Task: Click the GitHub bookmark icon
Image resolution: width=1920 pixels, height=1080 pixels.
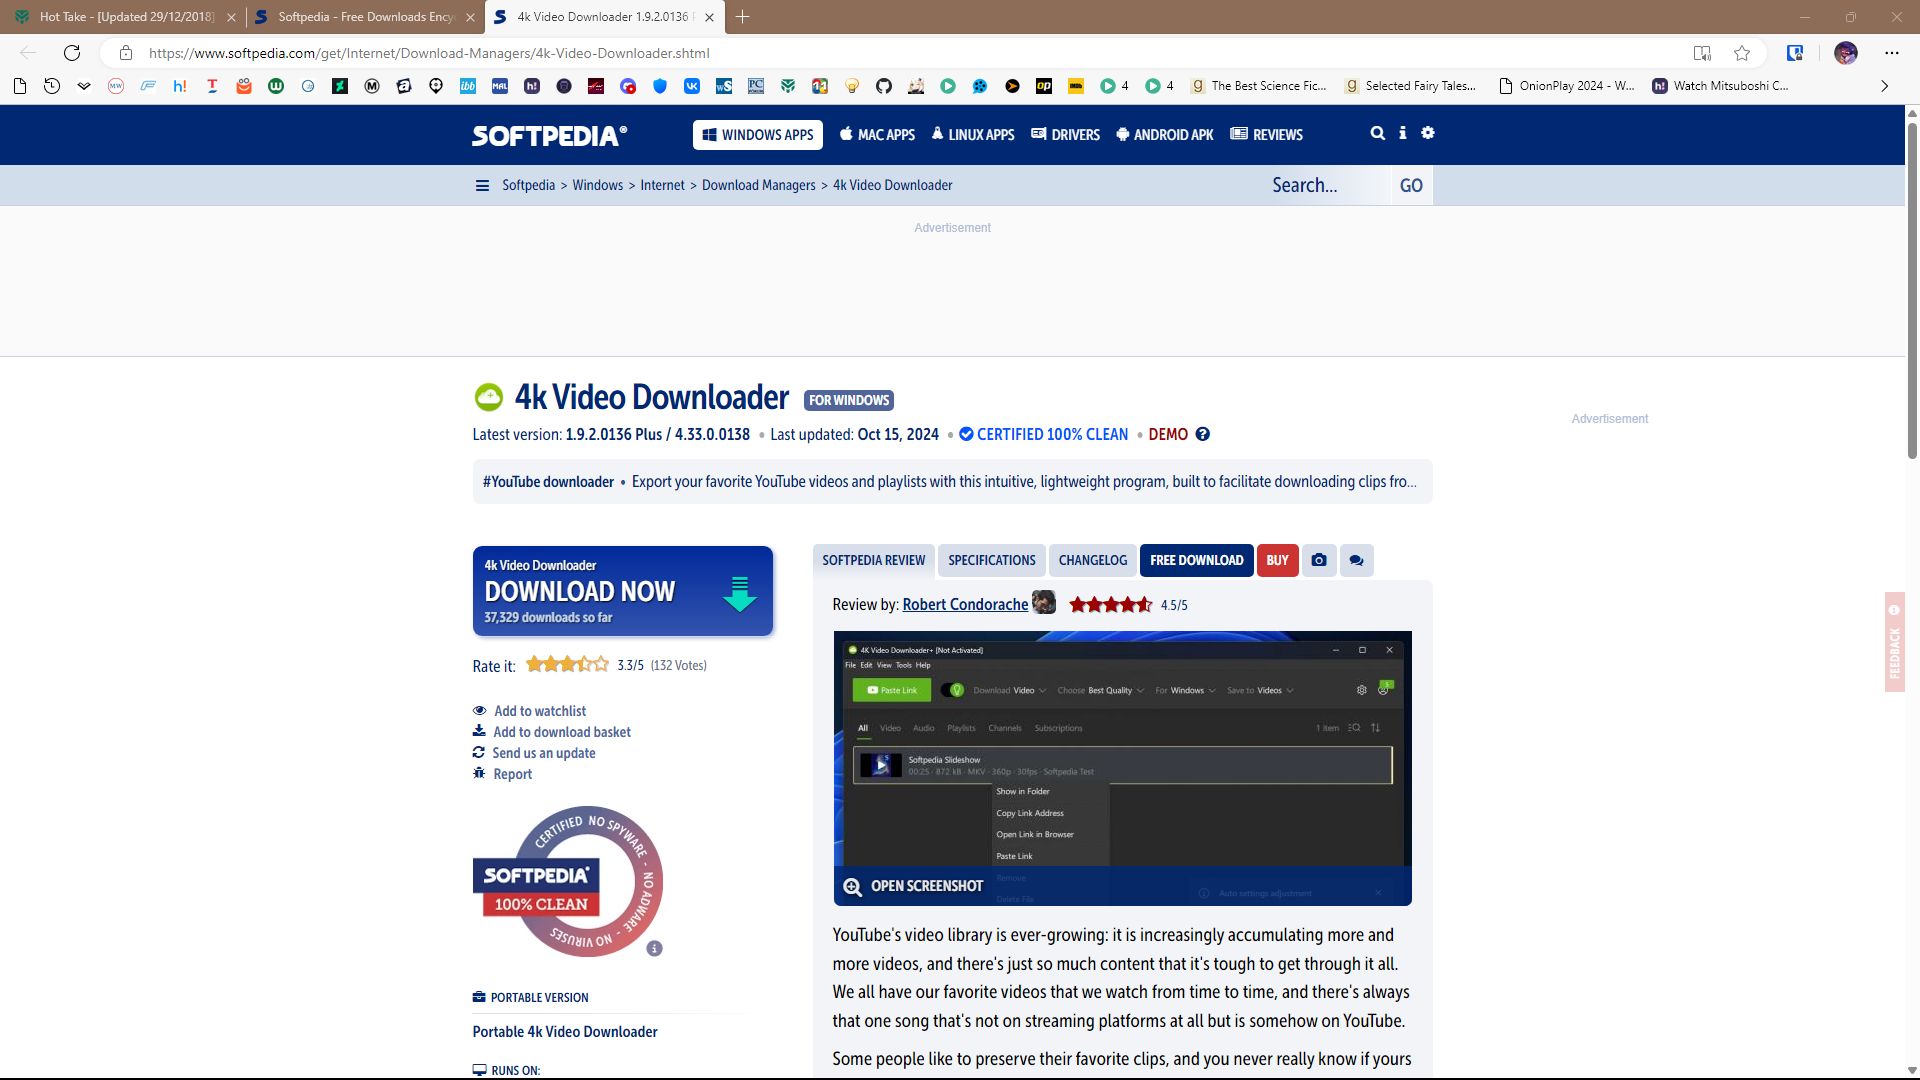Action: point(884,86)
